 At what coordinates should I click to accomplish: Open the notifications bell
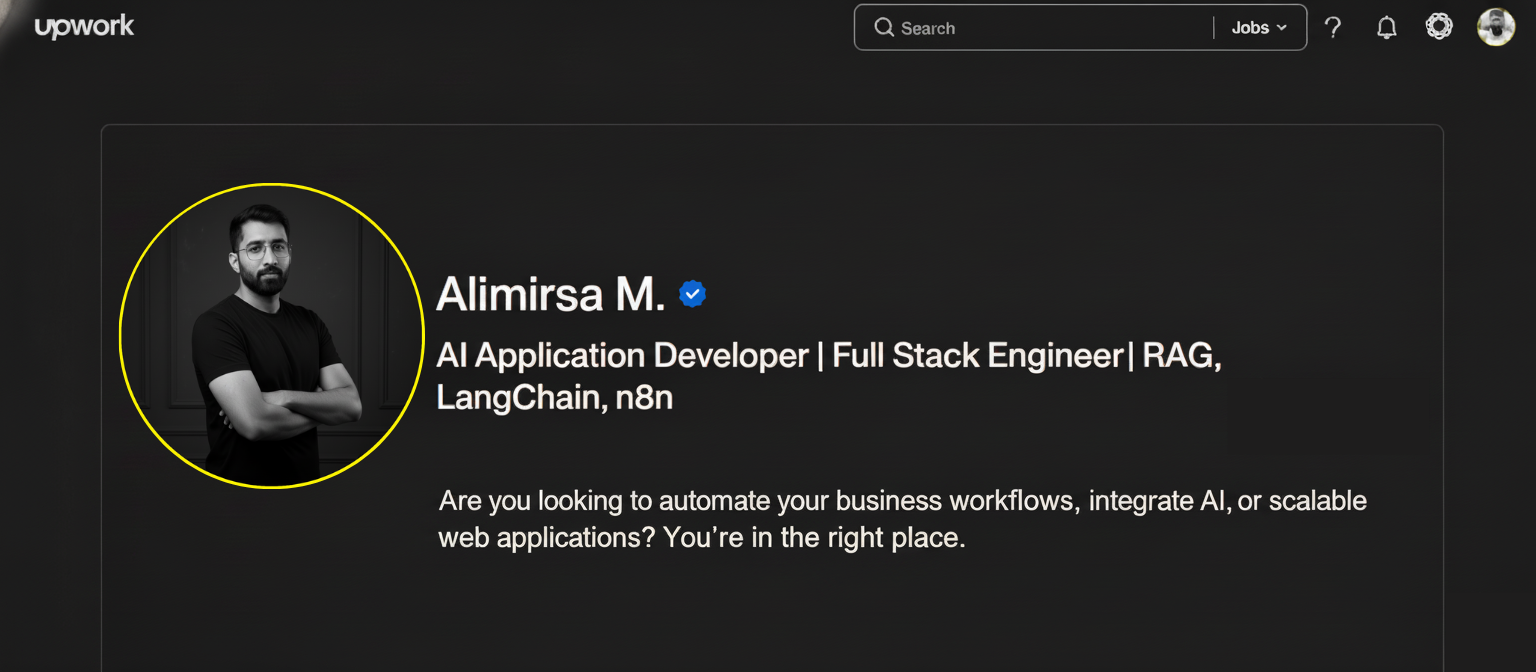[1386, 28]
